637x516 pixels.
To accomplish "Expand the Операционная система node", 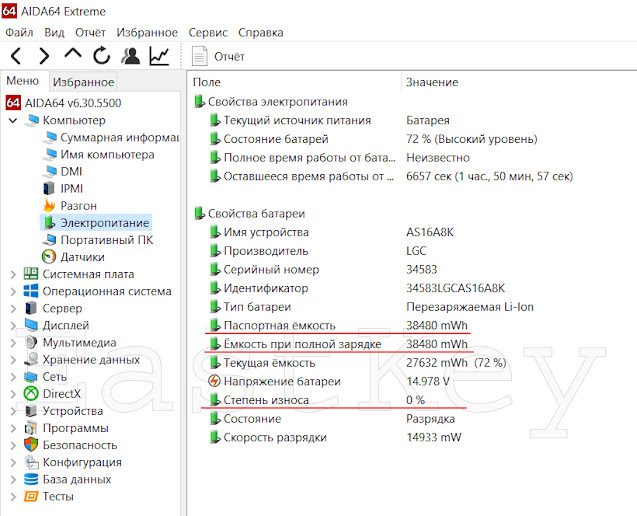I will coord(13,292).
